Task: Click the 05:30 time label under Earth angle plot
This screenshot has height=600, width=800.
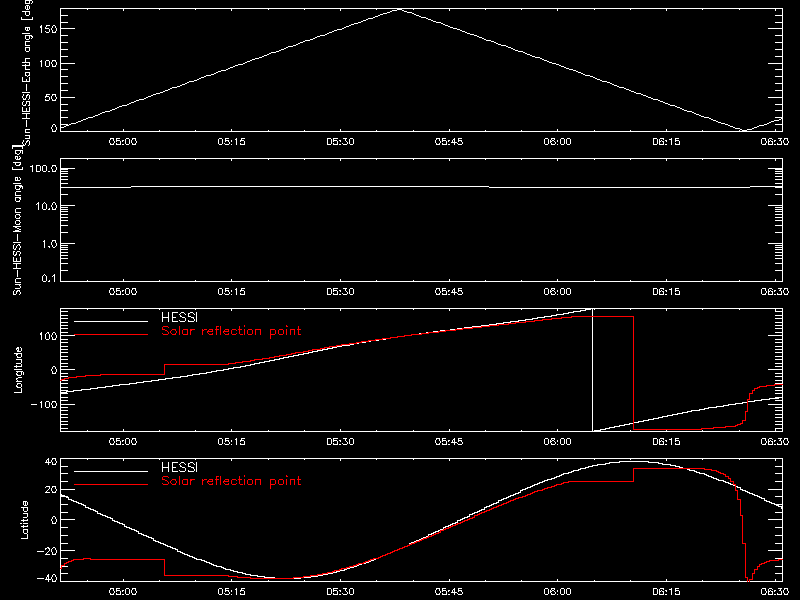Action: pyautogui.click(x=340, y=142)
